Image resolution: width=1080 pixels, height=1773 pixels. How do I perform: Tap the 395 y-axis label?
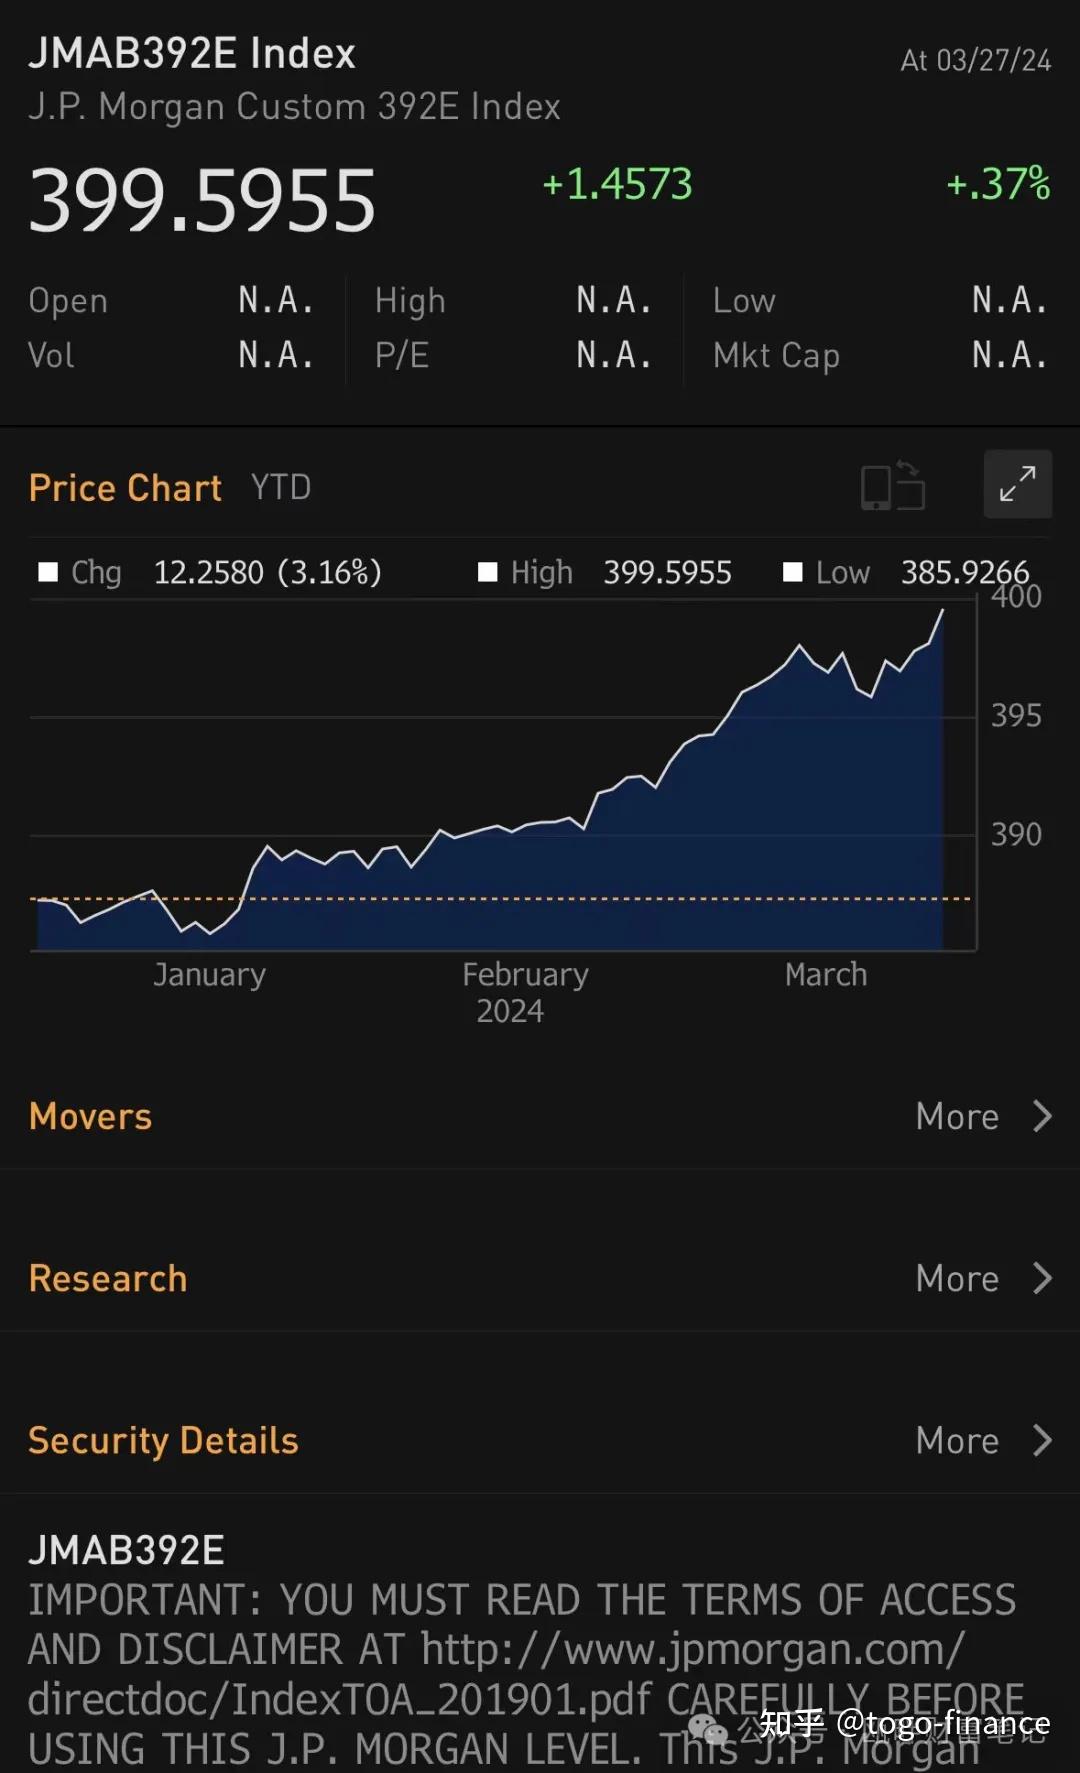click(1016, 716)
